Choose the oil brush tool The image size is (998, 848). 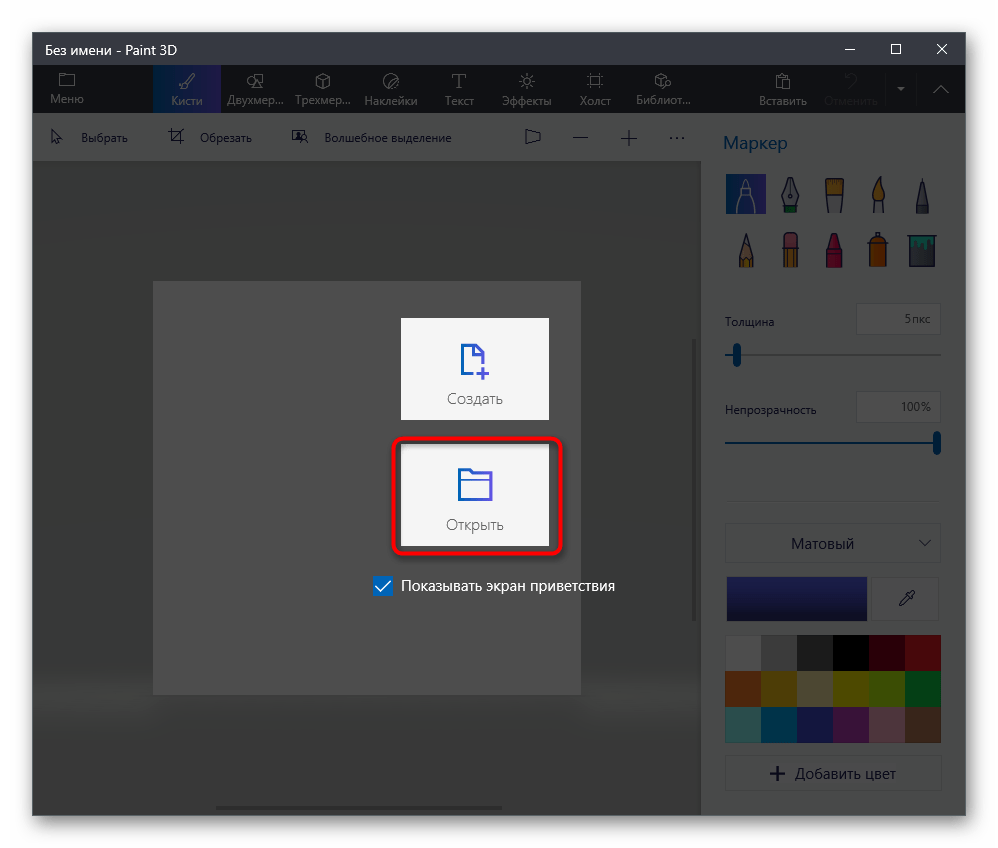(834, 194)
